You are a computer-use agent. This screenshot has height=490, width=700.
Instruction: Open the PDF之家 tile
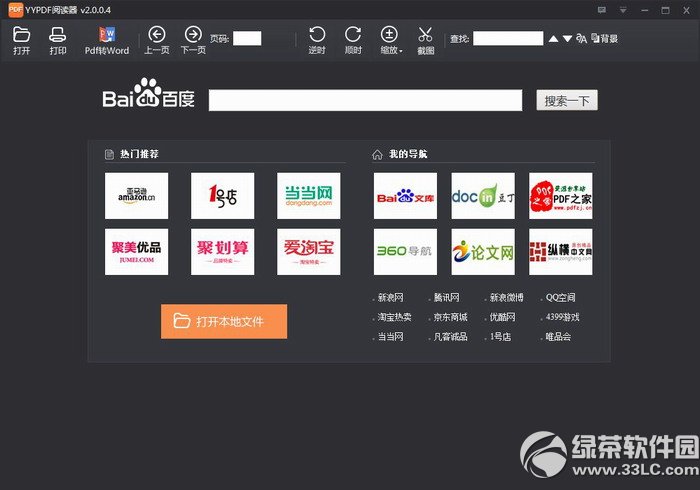coord(561,196)
